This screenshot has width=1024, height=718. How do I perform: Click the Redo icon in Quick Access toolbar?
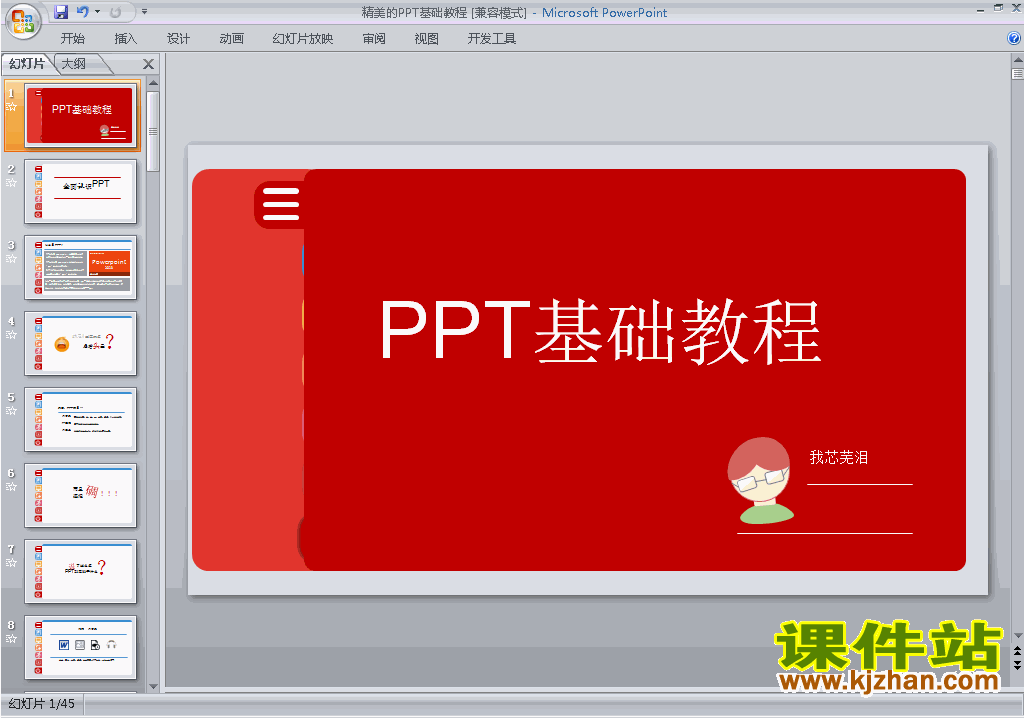click(116, 12)
